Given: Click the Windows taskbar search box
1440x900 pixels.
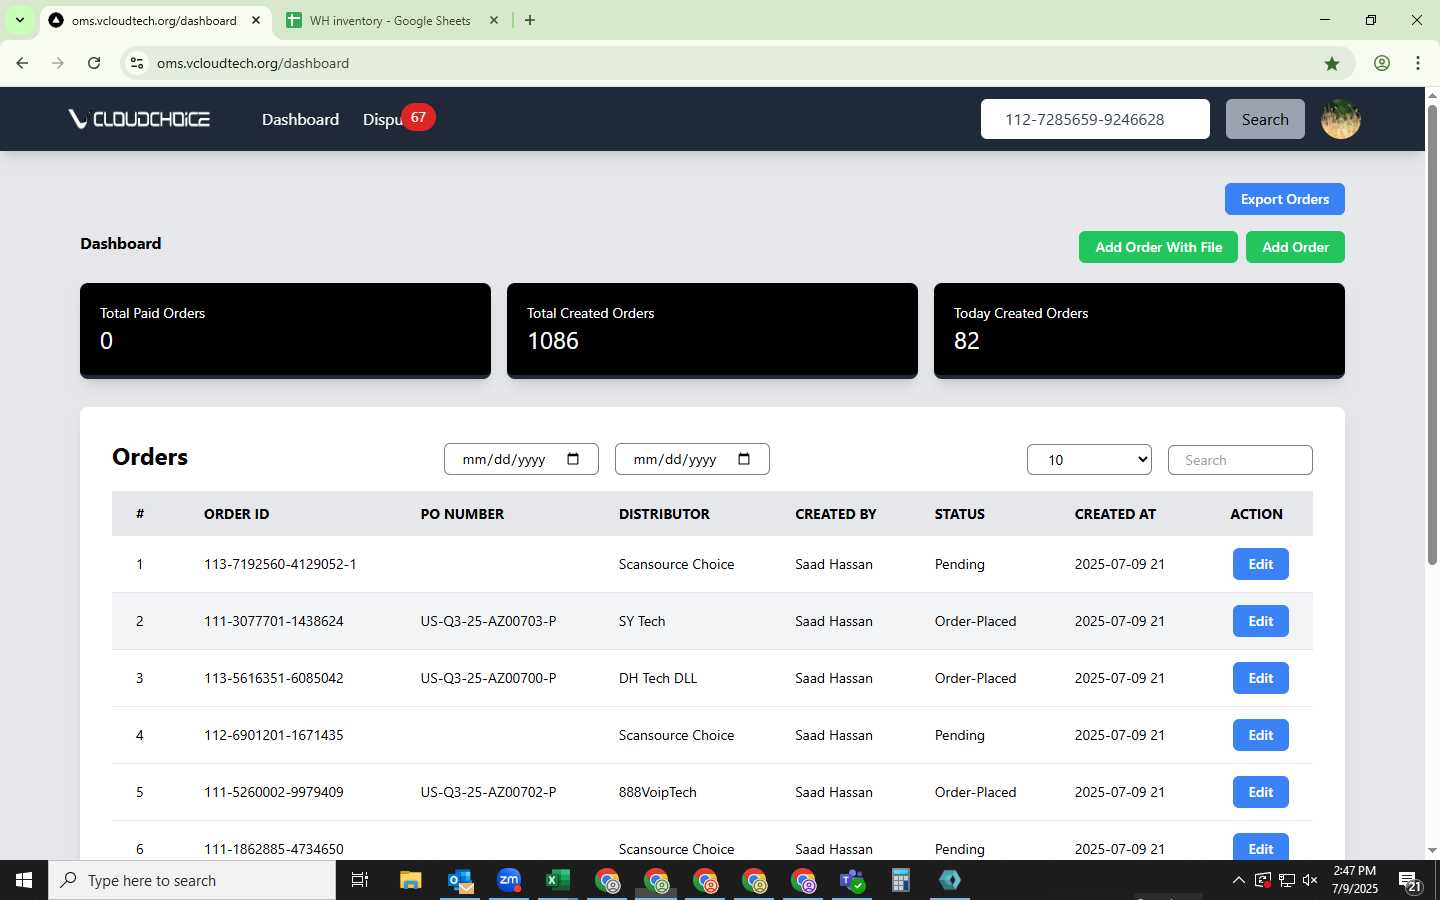Looking at the screenshot, I should [x=192, y=880].
